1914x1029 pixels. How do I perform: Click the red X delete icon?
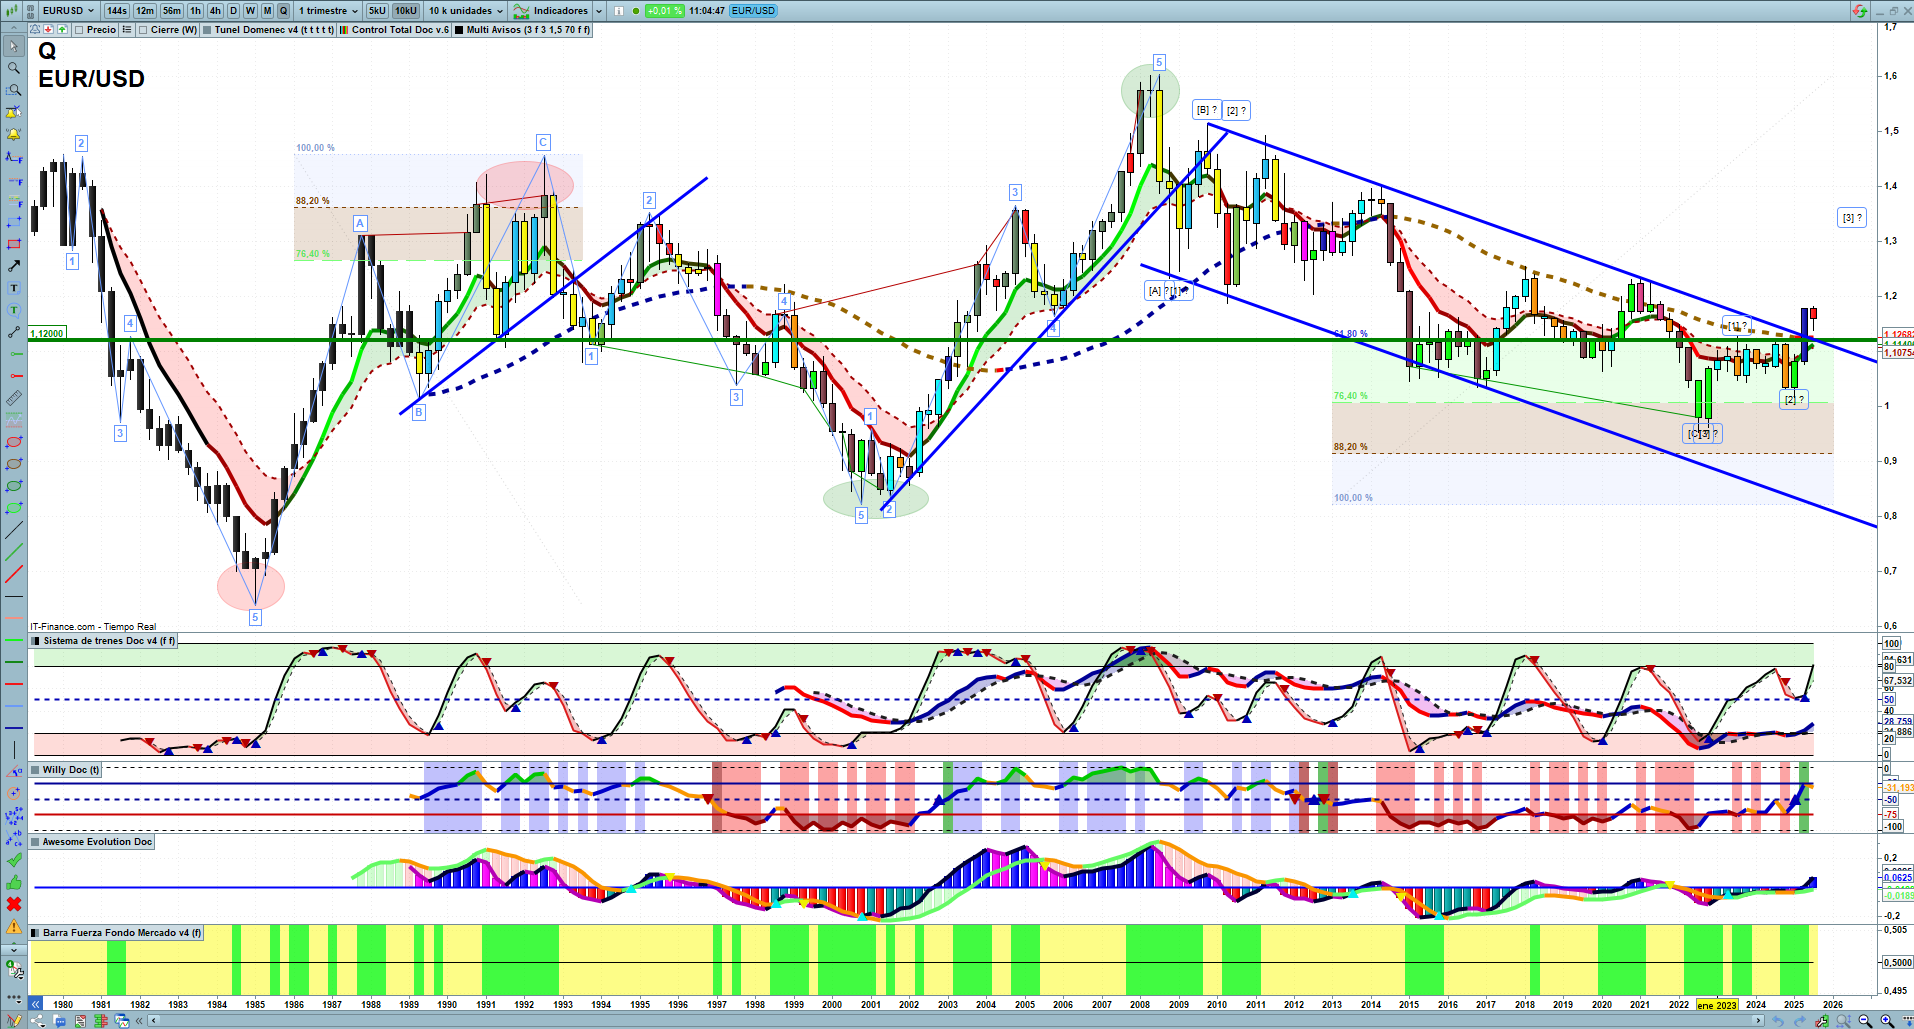tap(14, 904)
